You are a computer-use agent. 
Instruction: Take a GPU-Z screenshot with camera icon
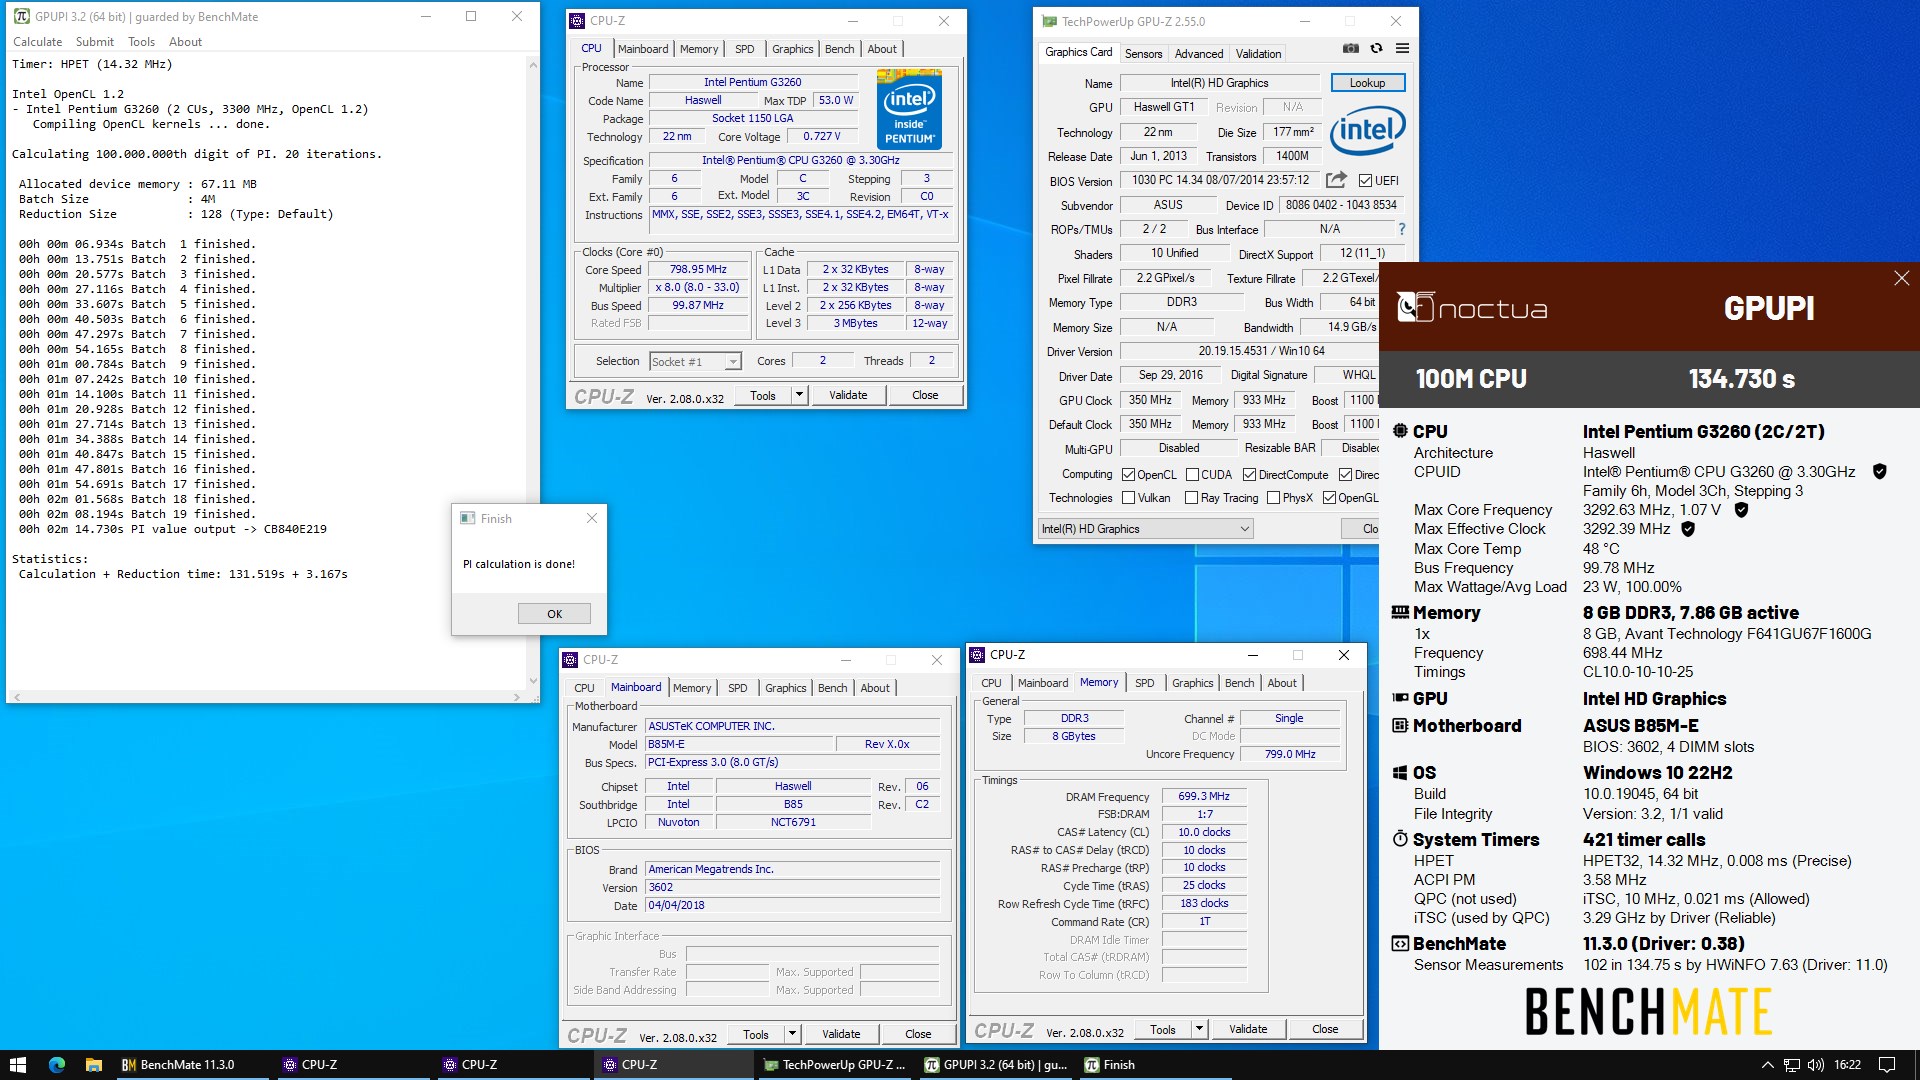coord(1351,48)
